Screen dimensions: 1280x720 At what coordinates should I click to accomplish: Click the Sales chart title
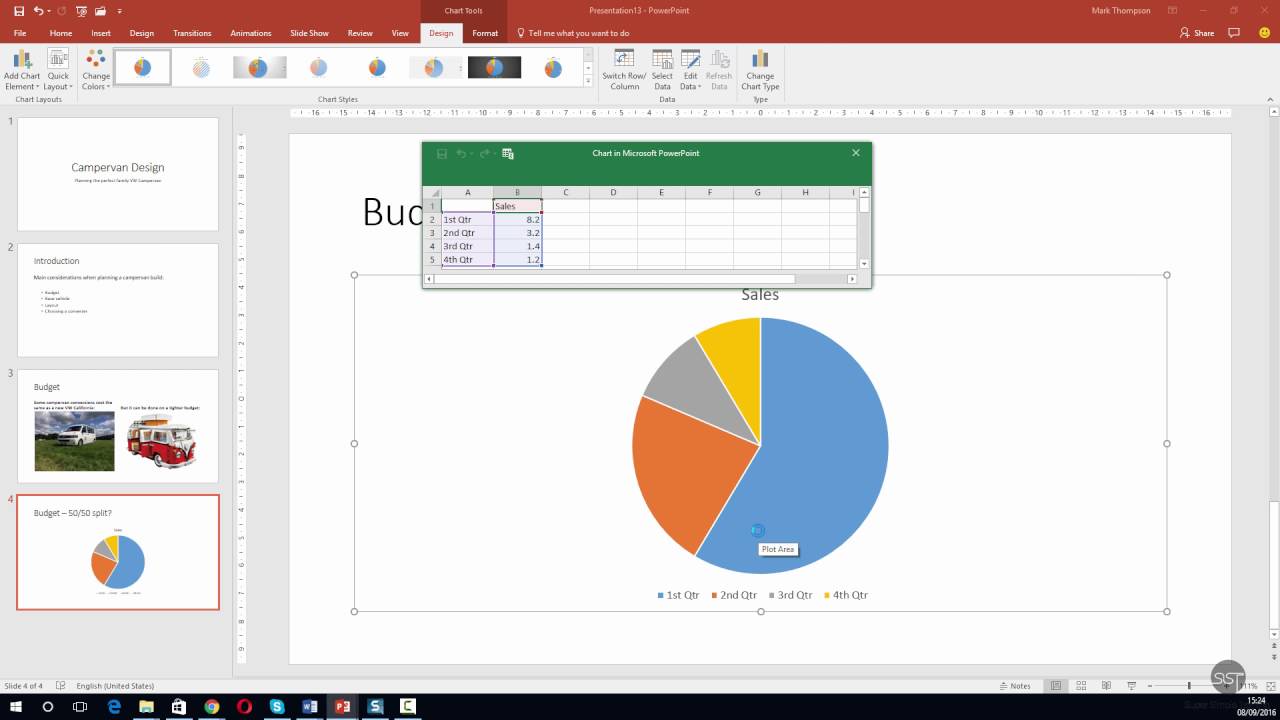[760, 294]
